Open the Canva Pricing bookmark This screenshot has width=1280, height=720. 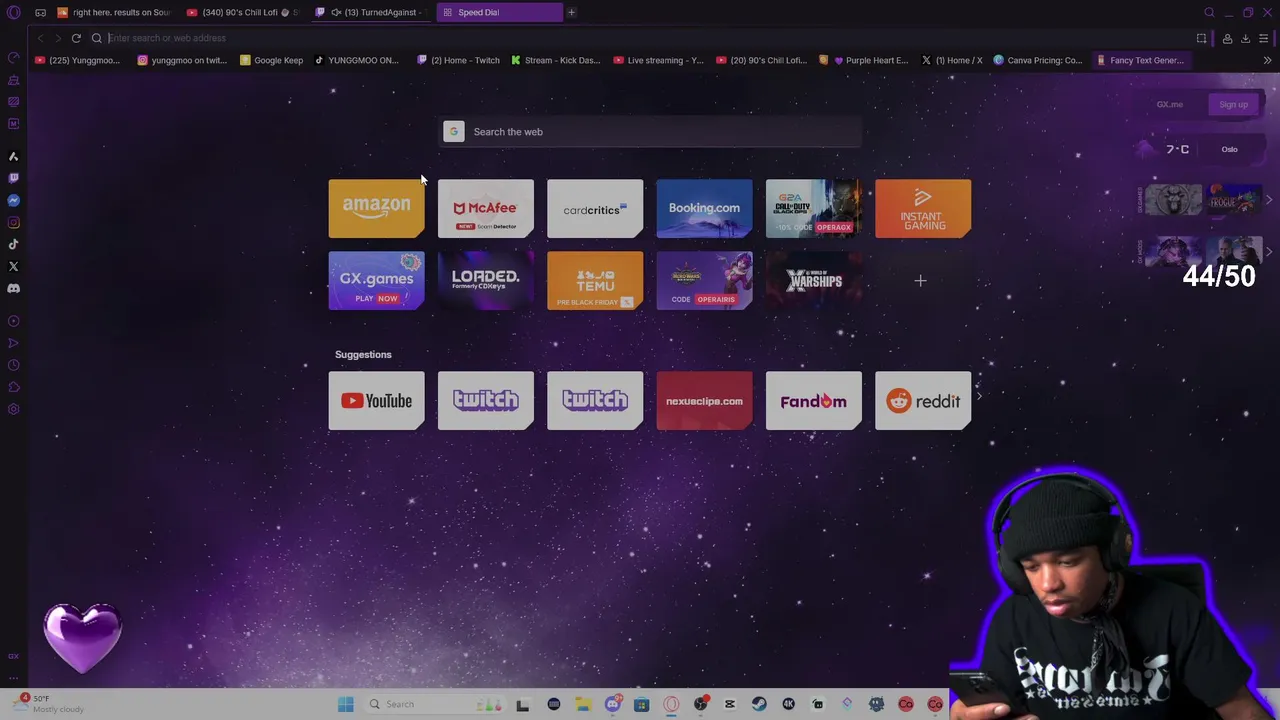(1037, 60)
